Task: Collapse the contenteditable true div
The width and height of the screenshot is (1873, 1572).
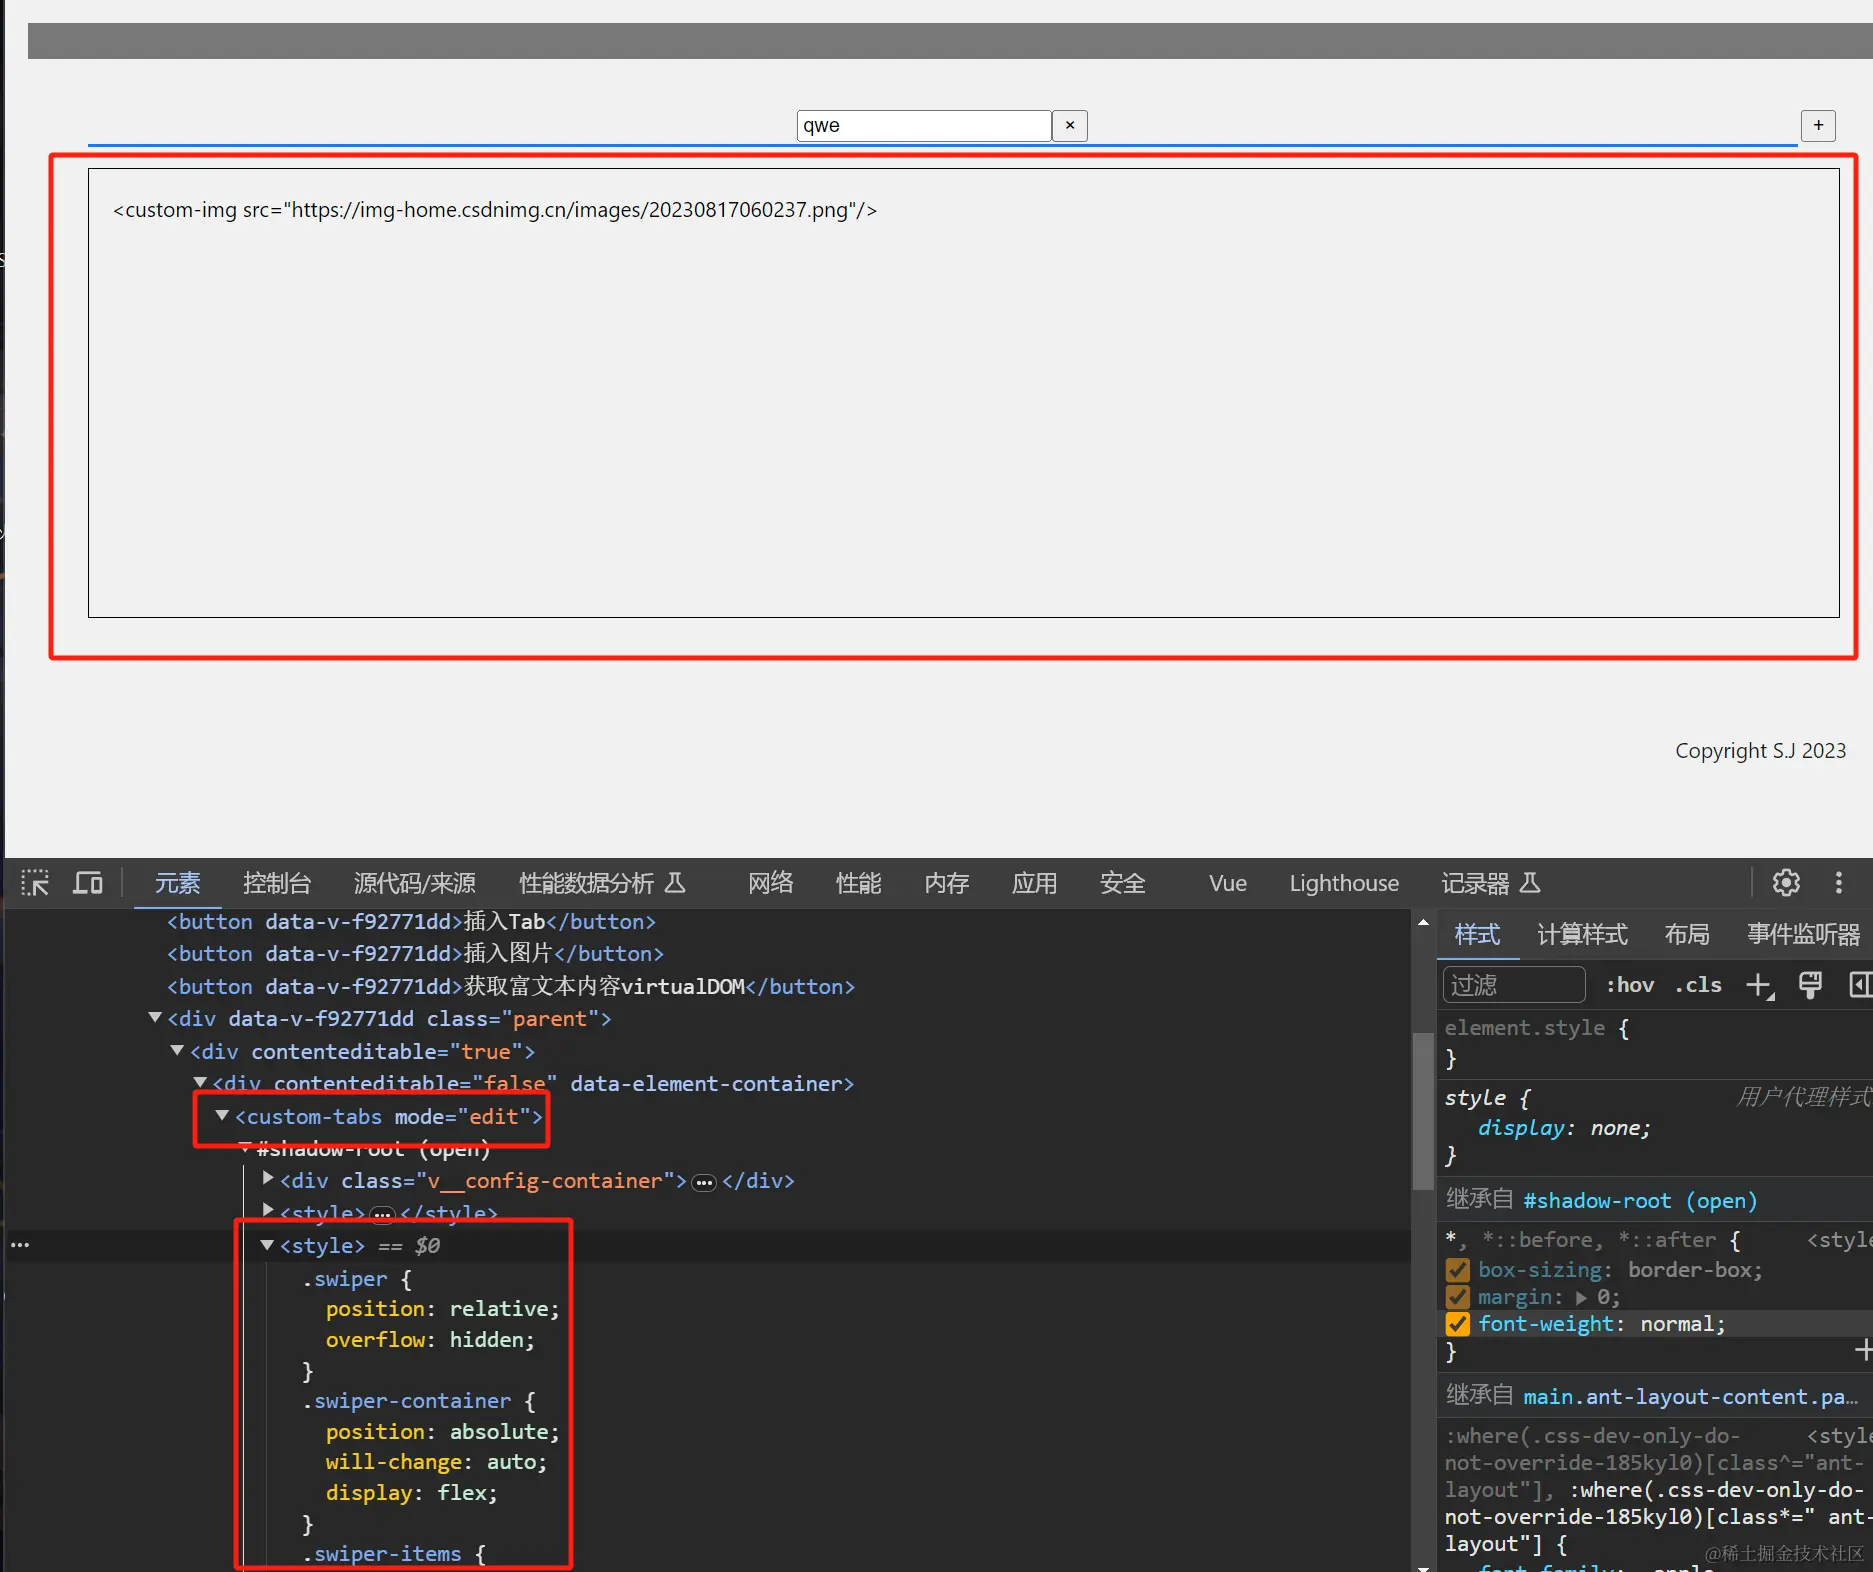Action: (177, 1051)
